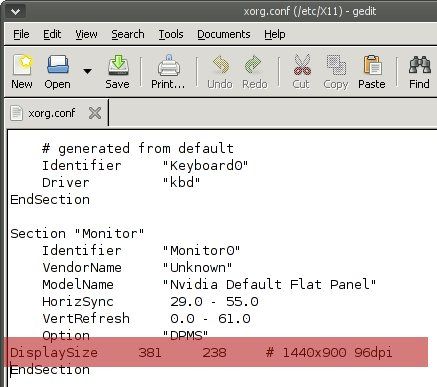Open the Search menu
The image size is (437, 387).
(128, 34)
